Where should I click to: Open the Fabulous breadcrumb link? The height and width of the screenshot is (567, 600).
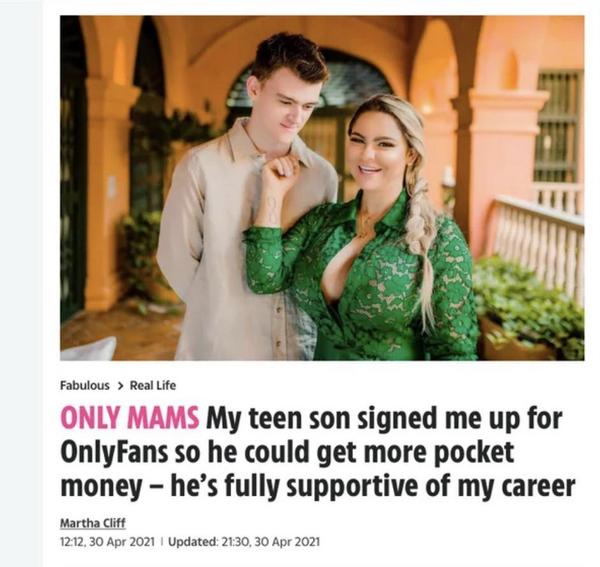tap(85, 385)
